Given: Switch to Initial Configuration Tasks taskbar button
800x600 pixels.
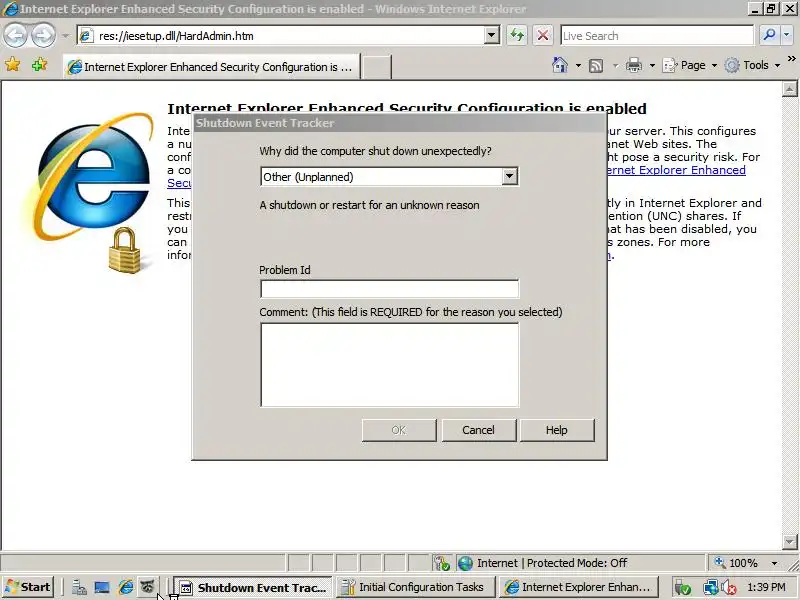Looking at the screenshot, I should (414, 588).
